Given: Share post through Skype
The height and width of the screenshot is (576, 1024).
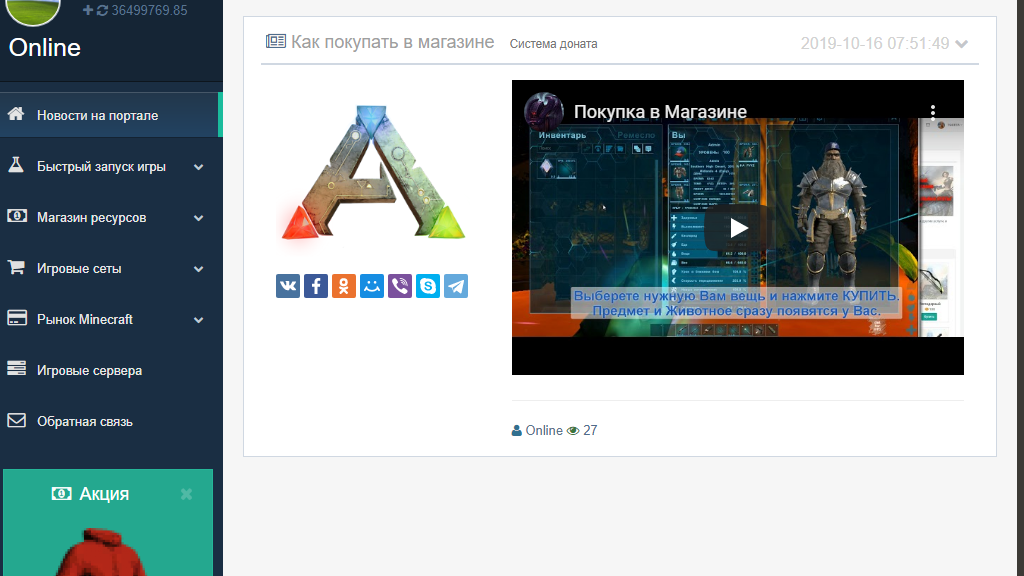Looking at the screenshot, I should click(x=428, y=286).
